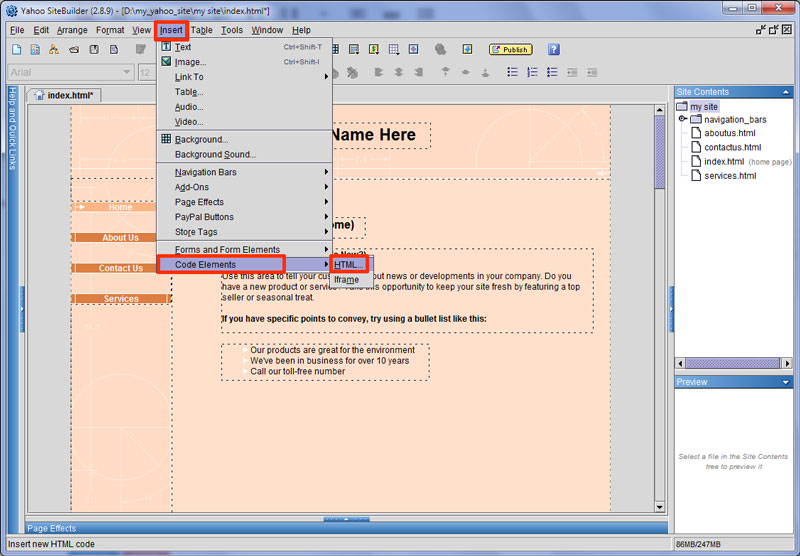Click the New Page toolbar icon
This screenshot has width=800, height=556.
point(17,49)
